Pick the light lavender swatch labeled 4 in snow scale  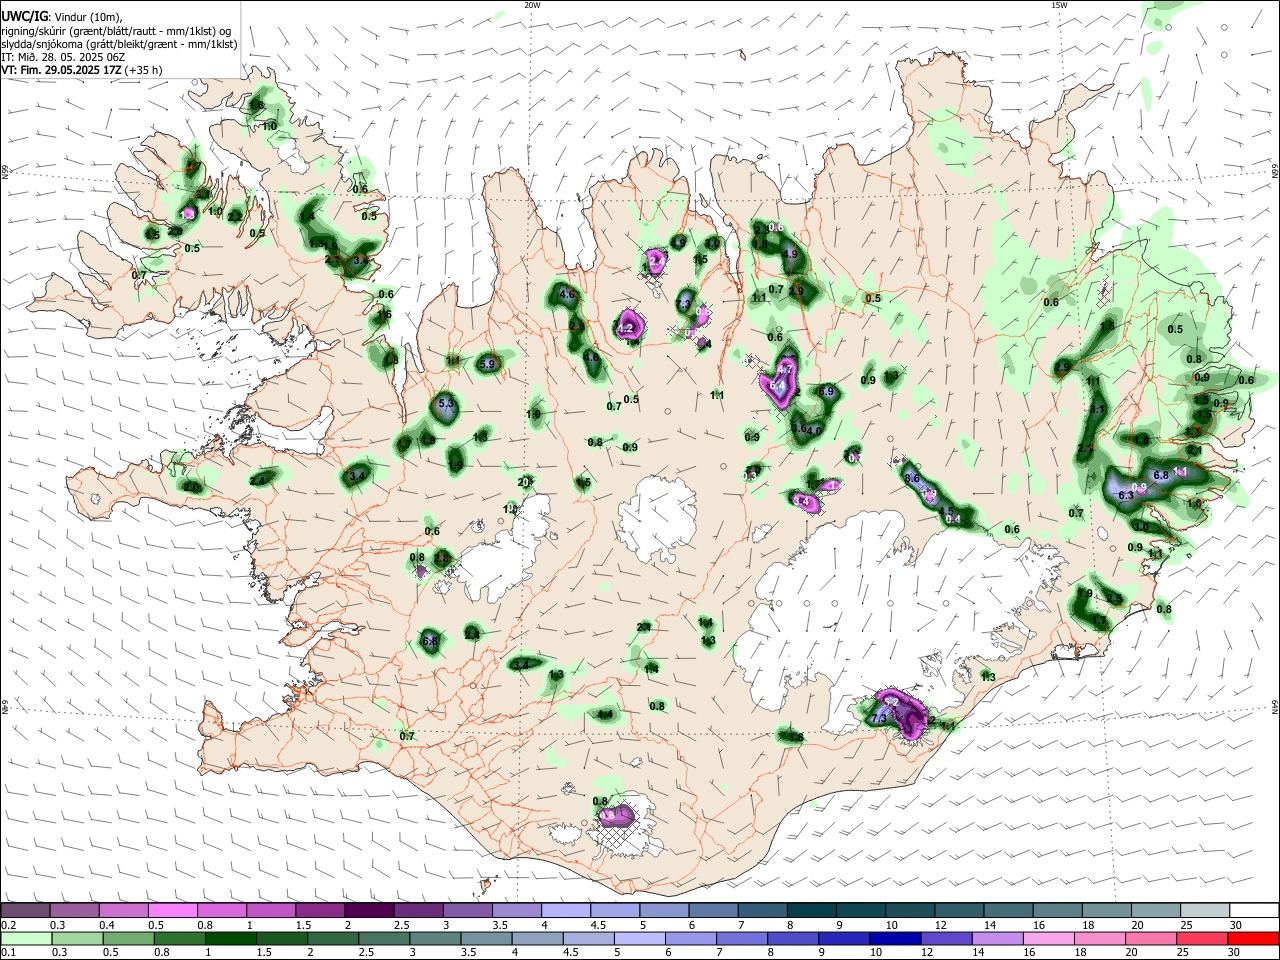[564, 911]
